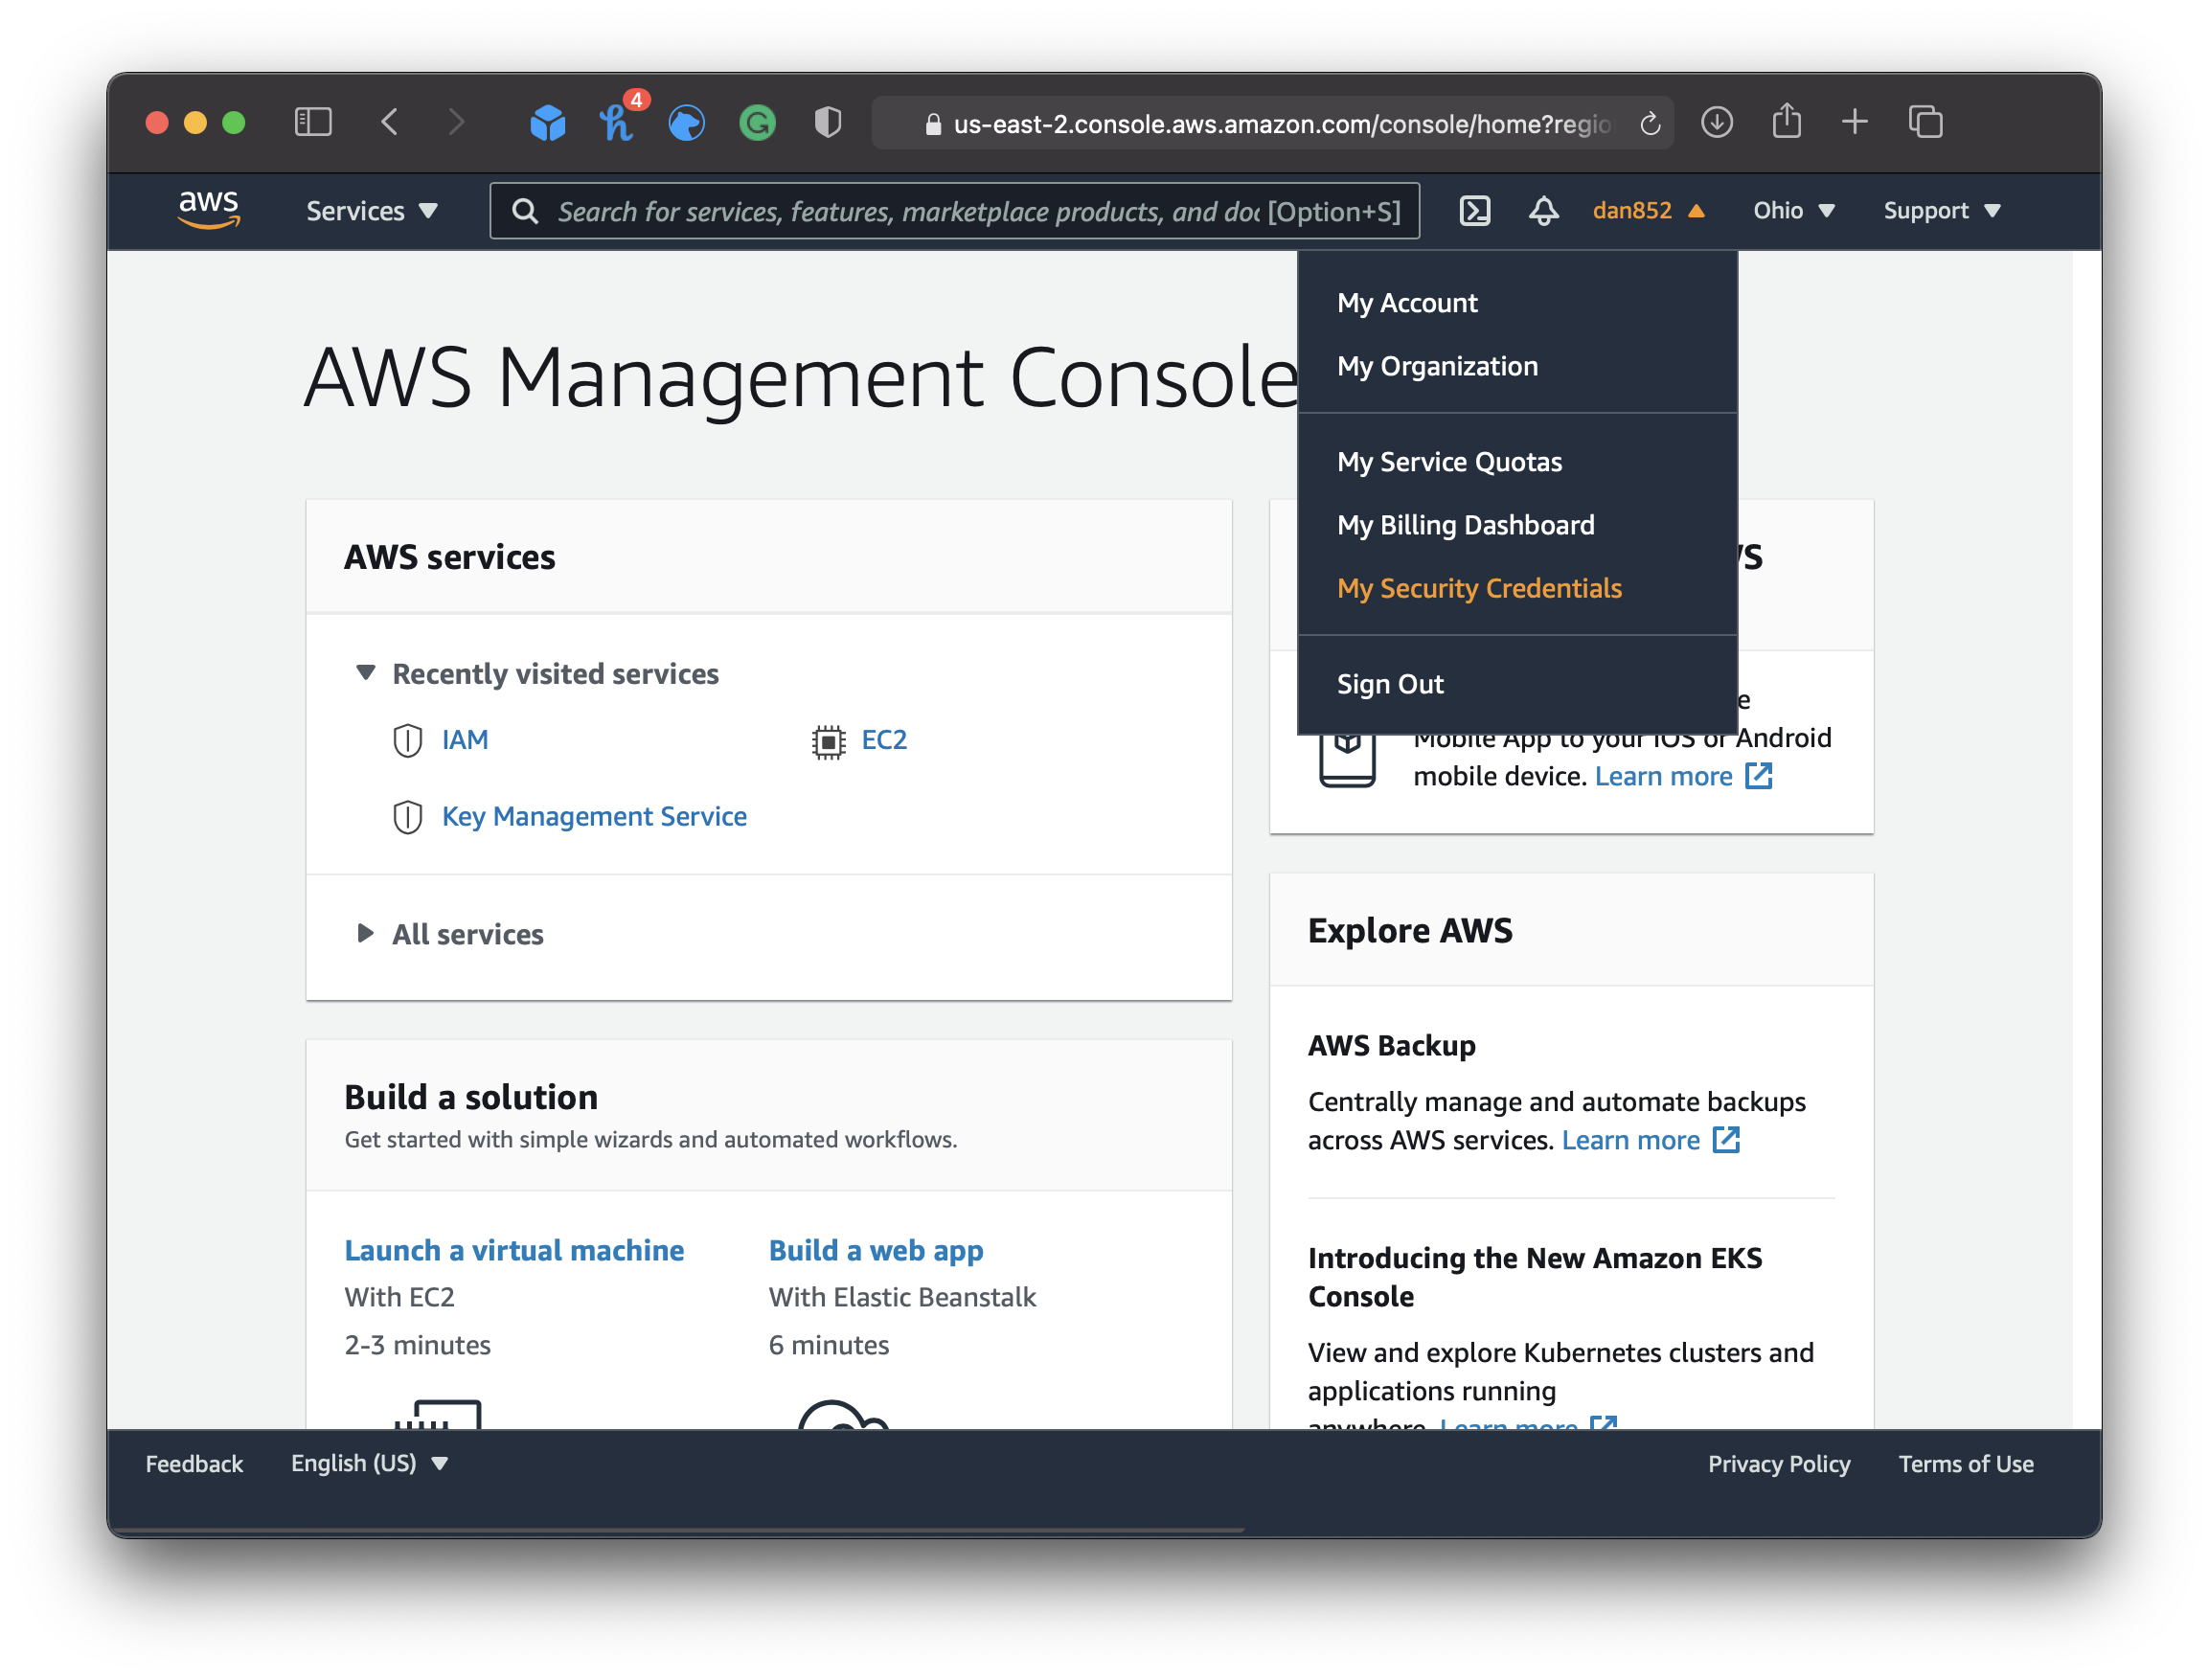
Task: Toggle the Safari sidebar icon
Action: [x=313, y=123]
